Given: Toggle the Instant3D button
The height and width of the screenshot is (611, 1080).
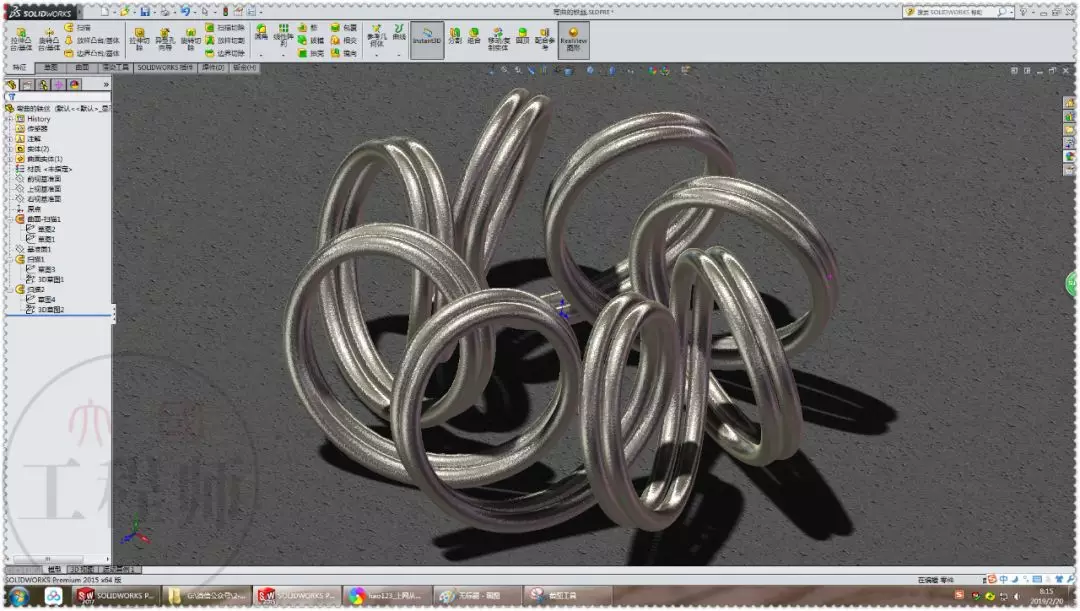Looking at the screenshot, I should point(427,40).
